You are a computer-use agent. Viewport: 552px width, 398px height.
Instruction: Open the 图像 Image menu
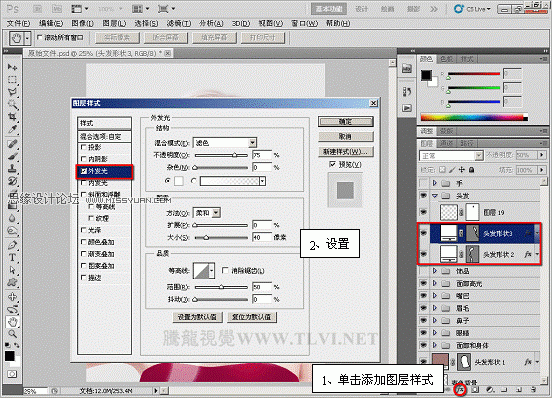[82, 23]
